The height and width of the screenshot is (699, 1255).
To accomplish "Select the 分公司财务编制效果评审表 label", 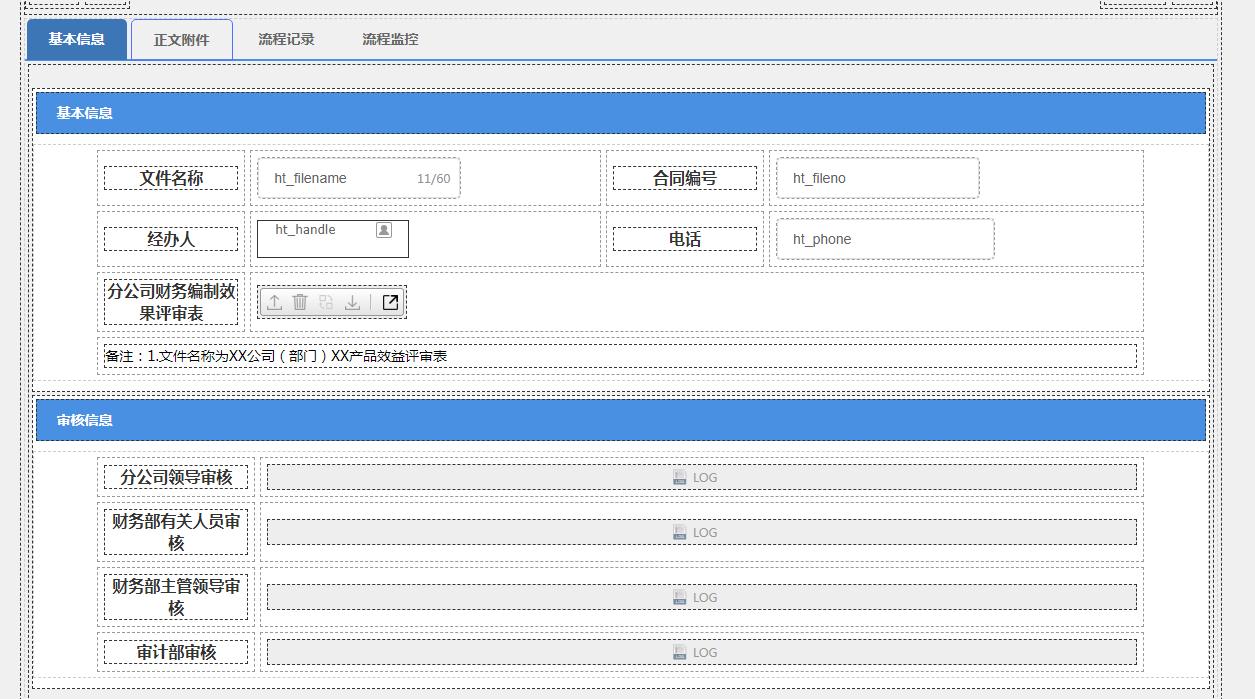I will 171,302.
